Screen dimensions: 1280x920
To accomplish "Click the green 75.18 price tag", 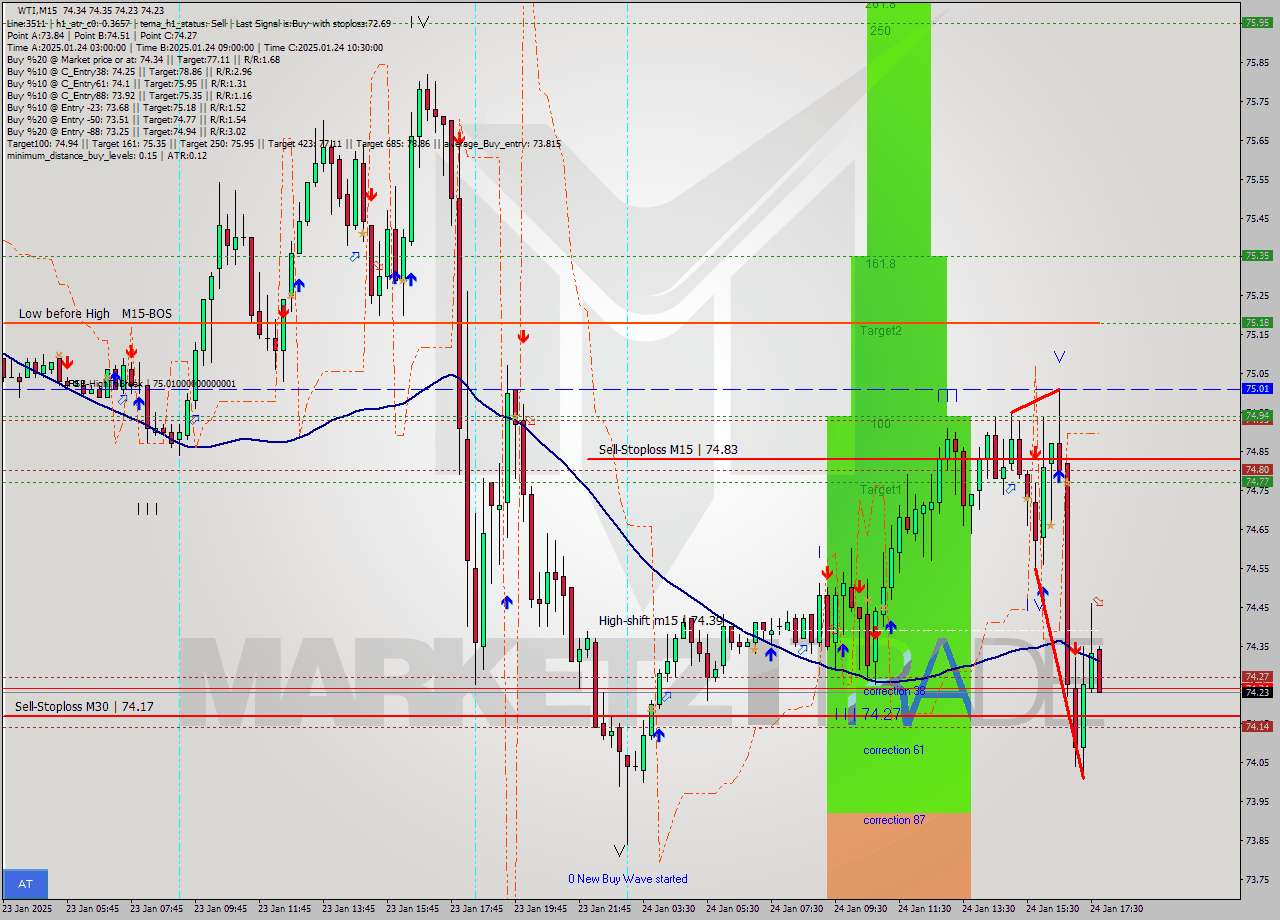I will point(1257,322).
